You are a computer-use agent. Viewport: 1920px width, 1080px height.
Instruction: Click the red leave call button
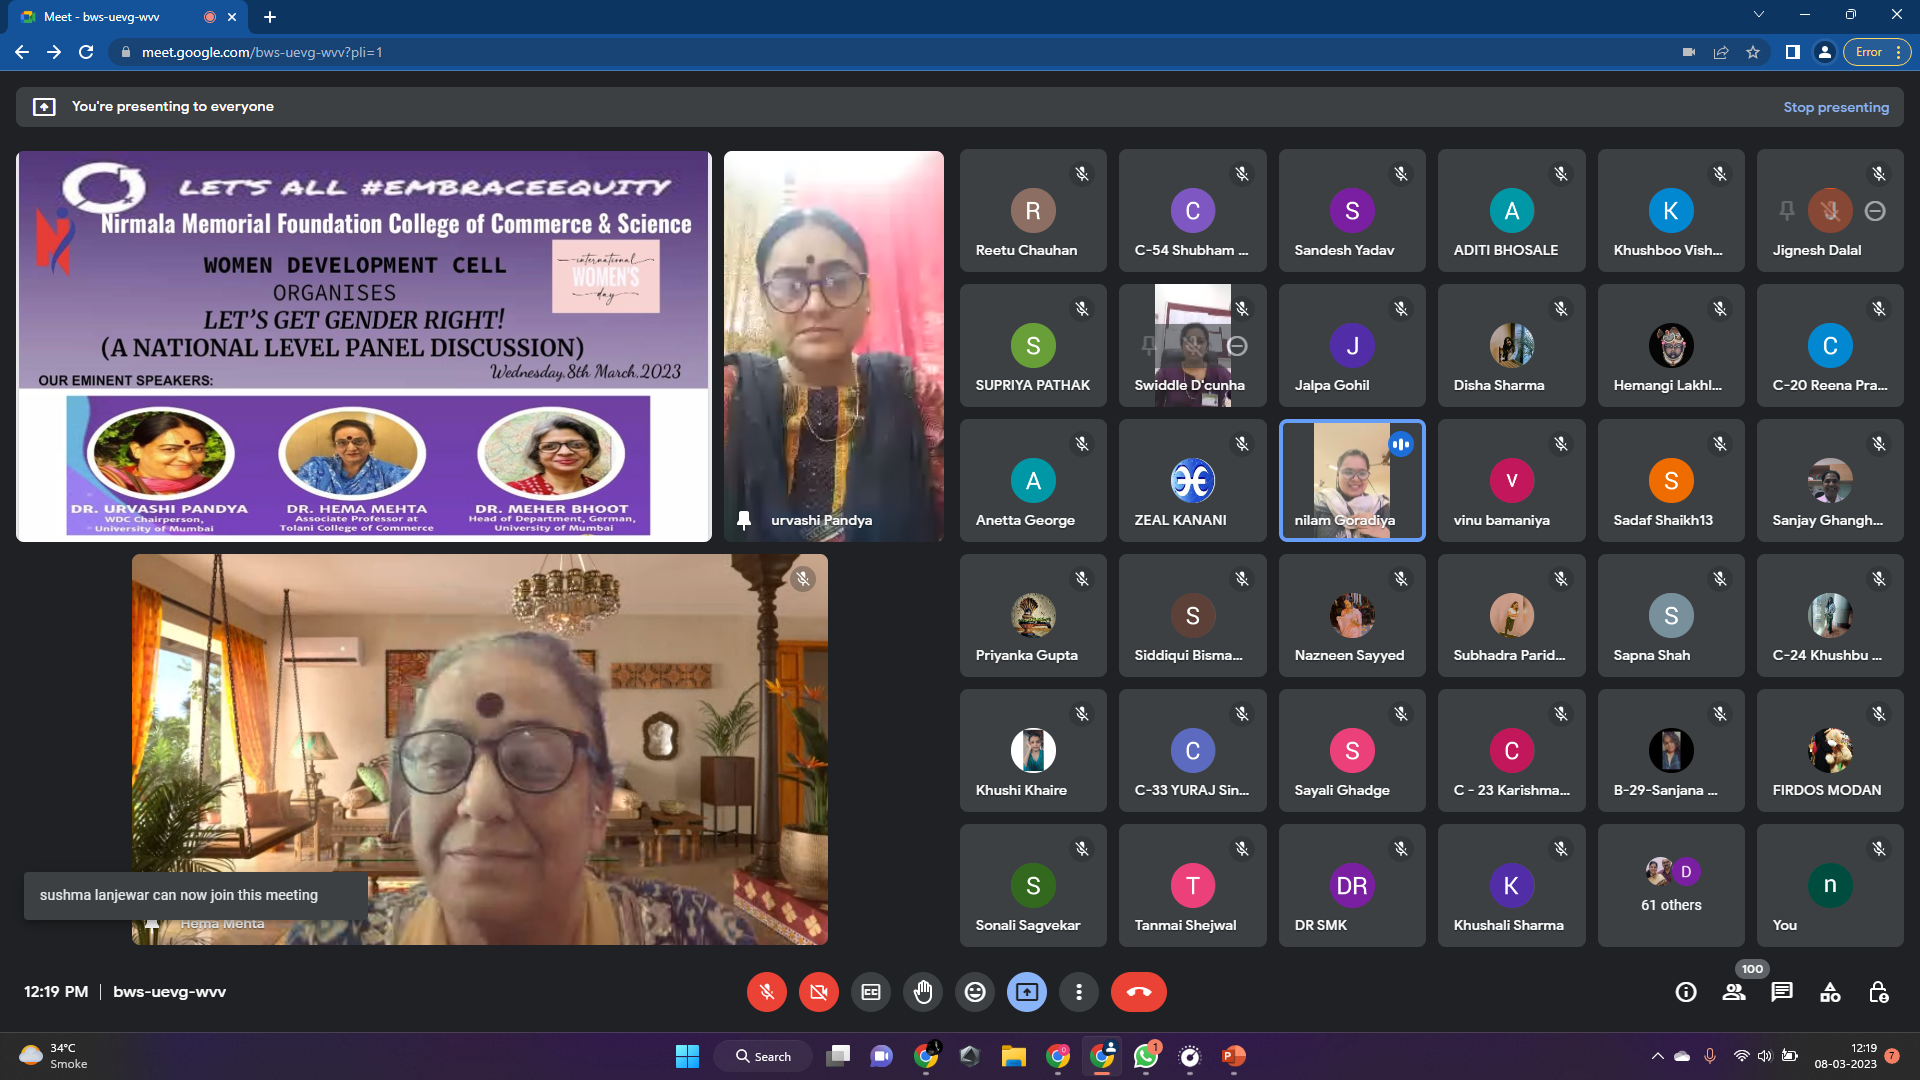tap(1138, 992)
